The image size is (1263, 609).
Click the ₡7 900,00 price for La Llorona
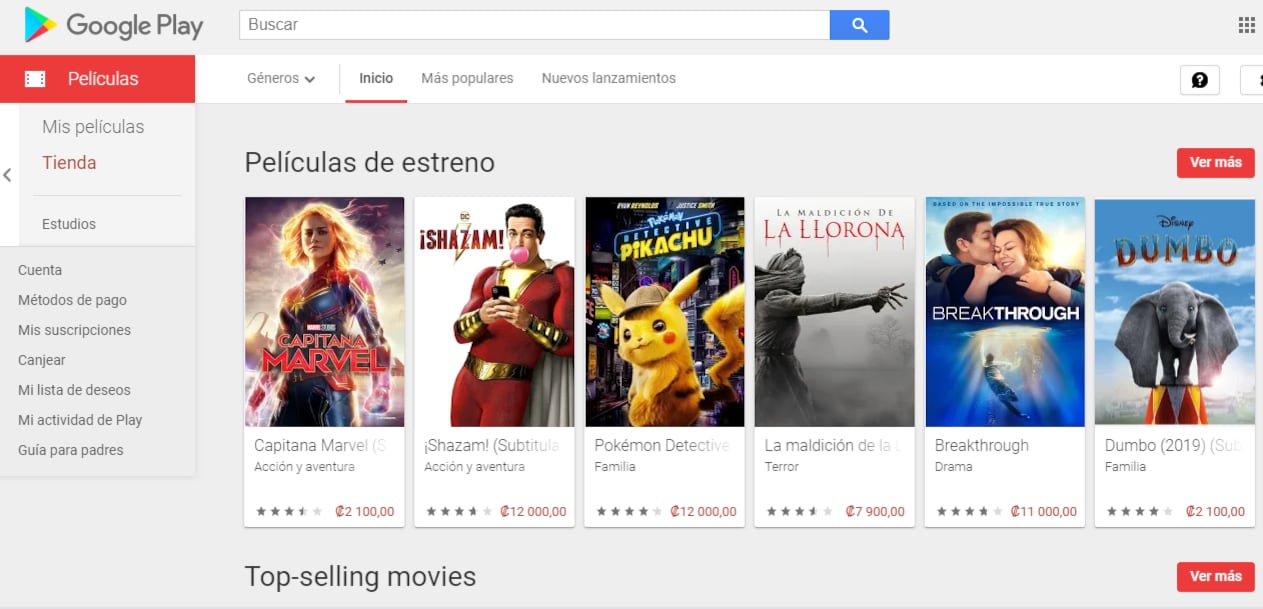click(x=875, y=511)
